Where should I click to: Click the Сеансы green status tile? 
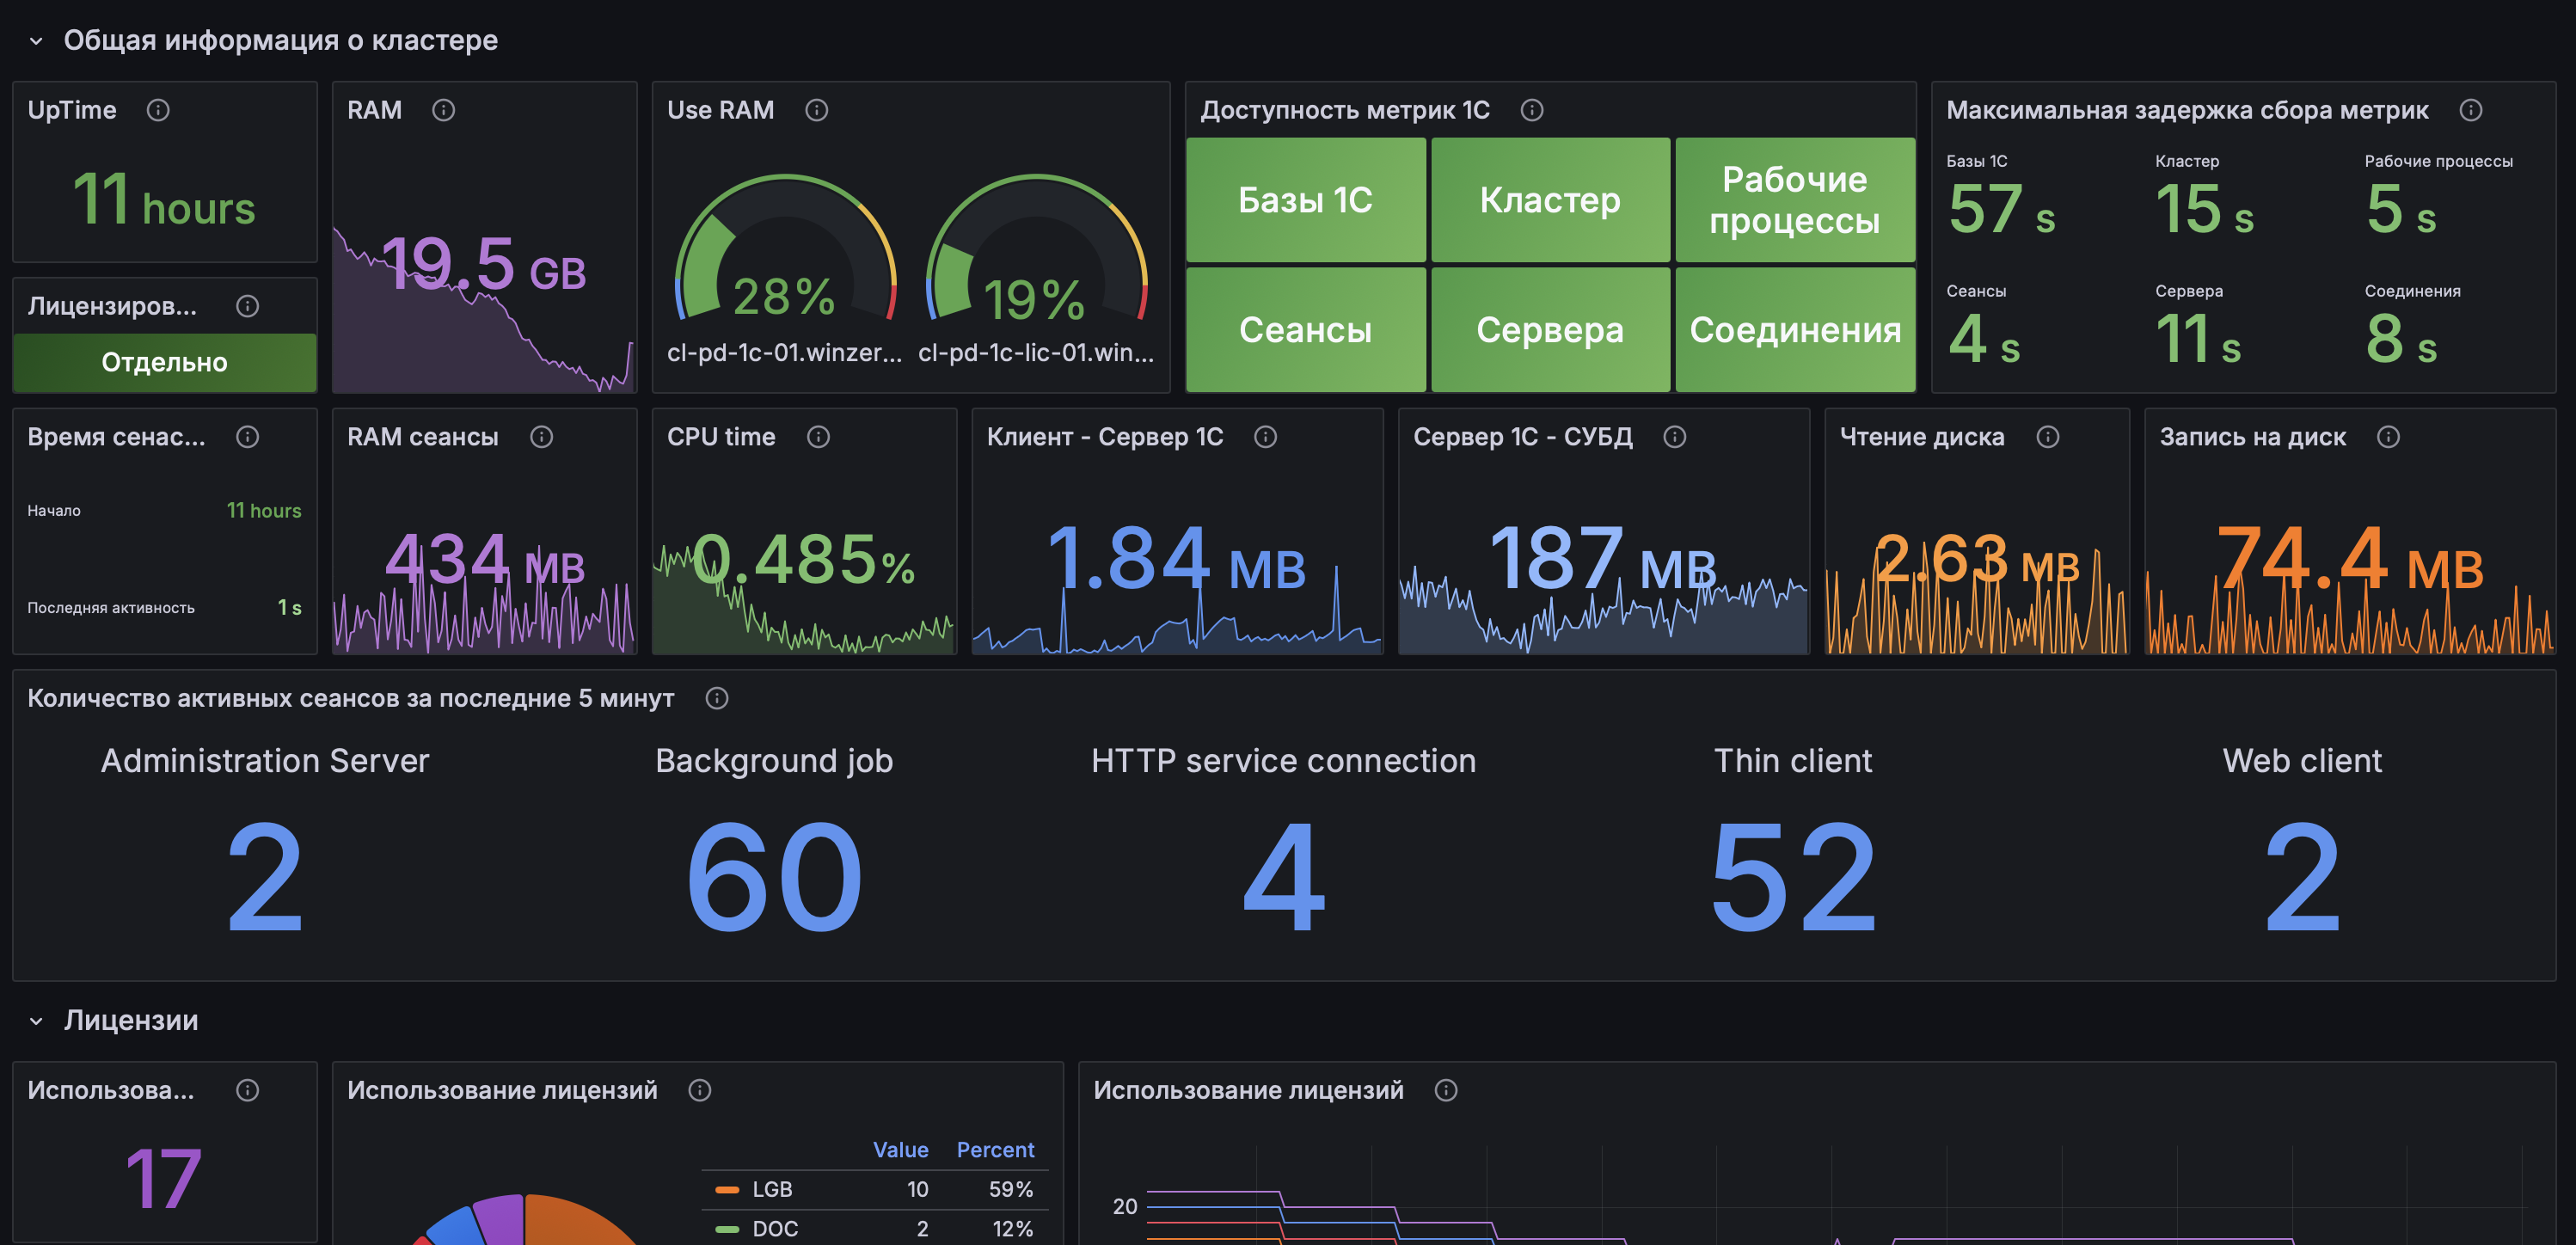coord(1305,330)
